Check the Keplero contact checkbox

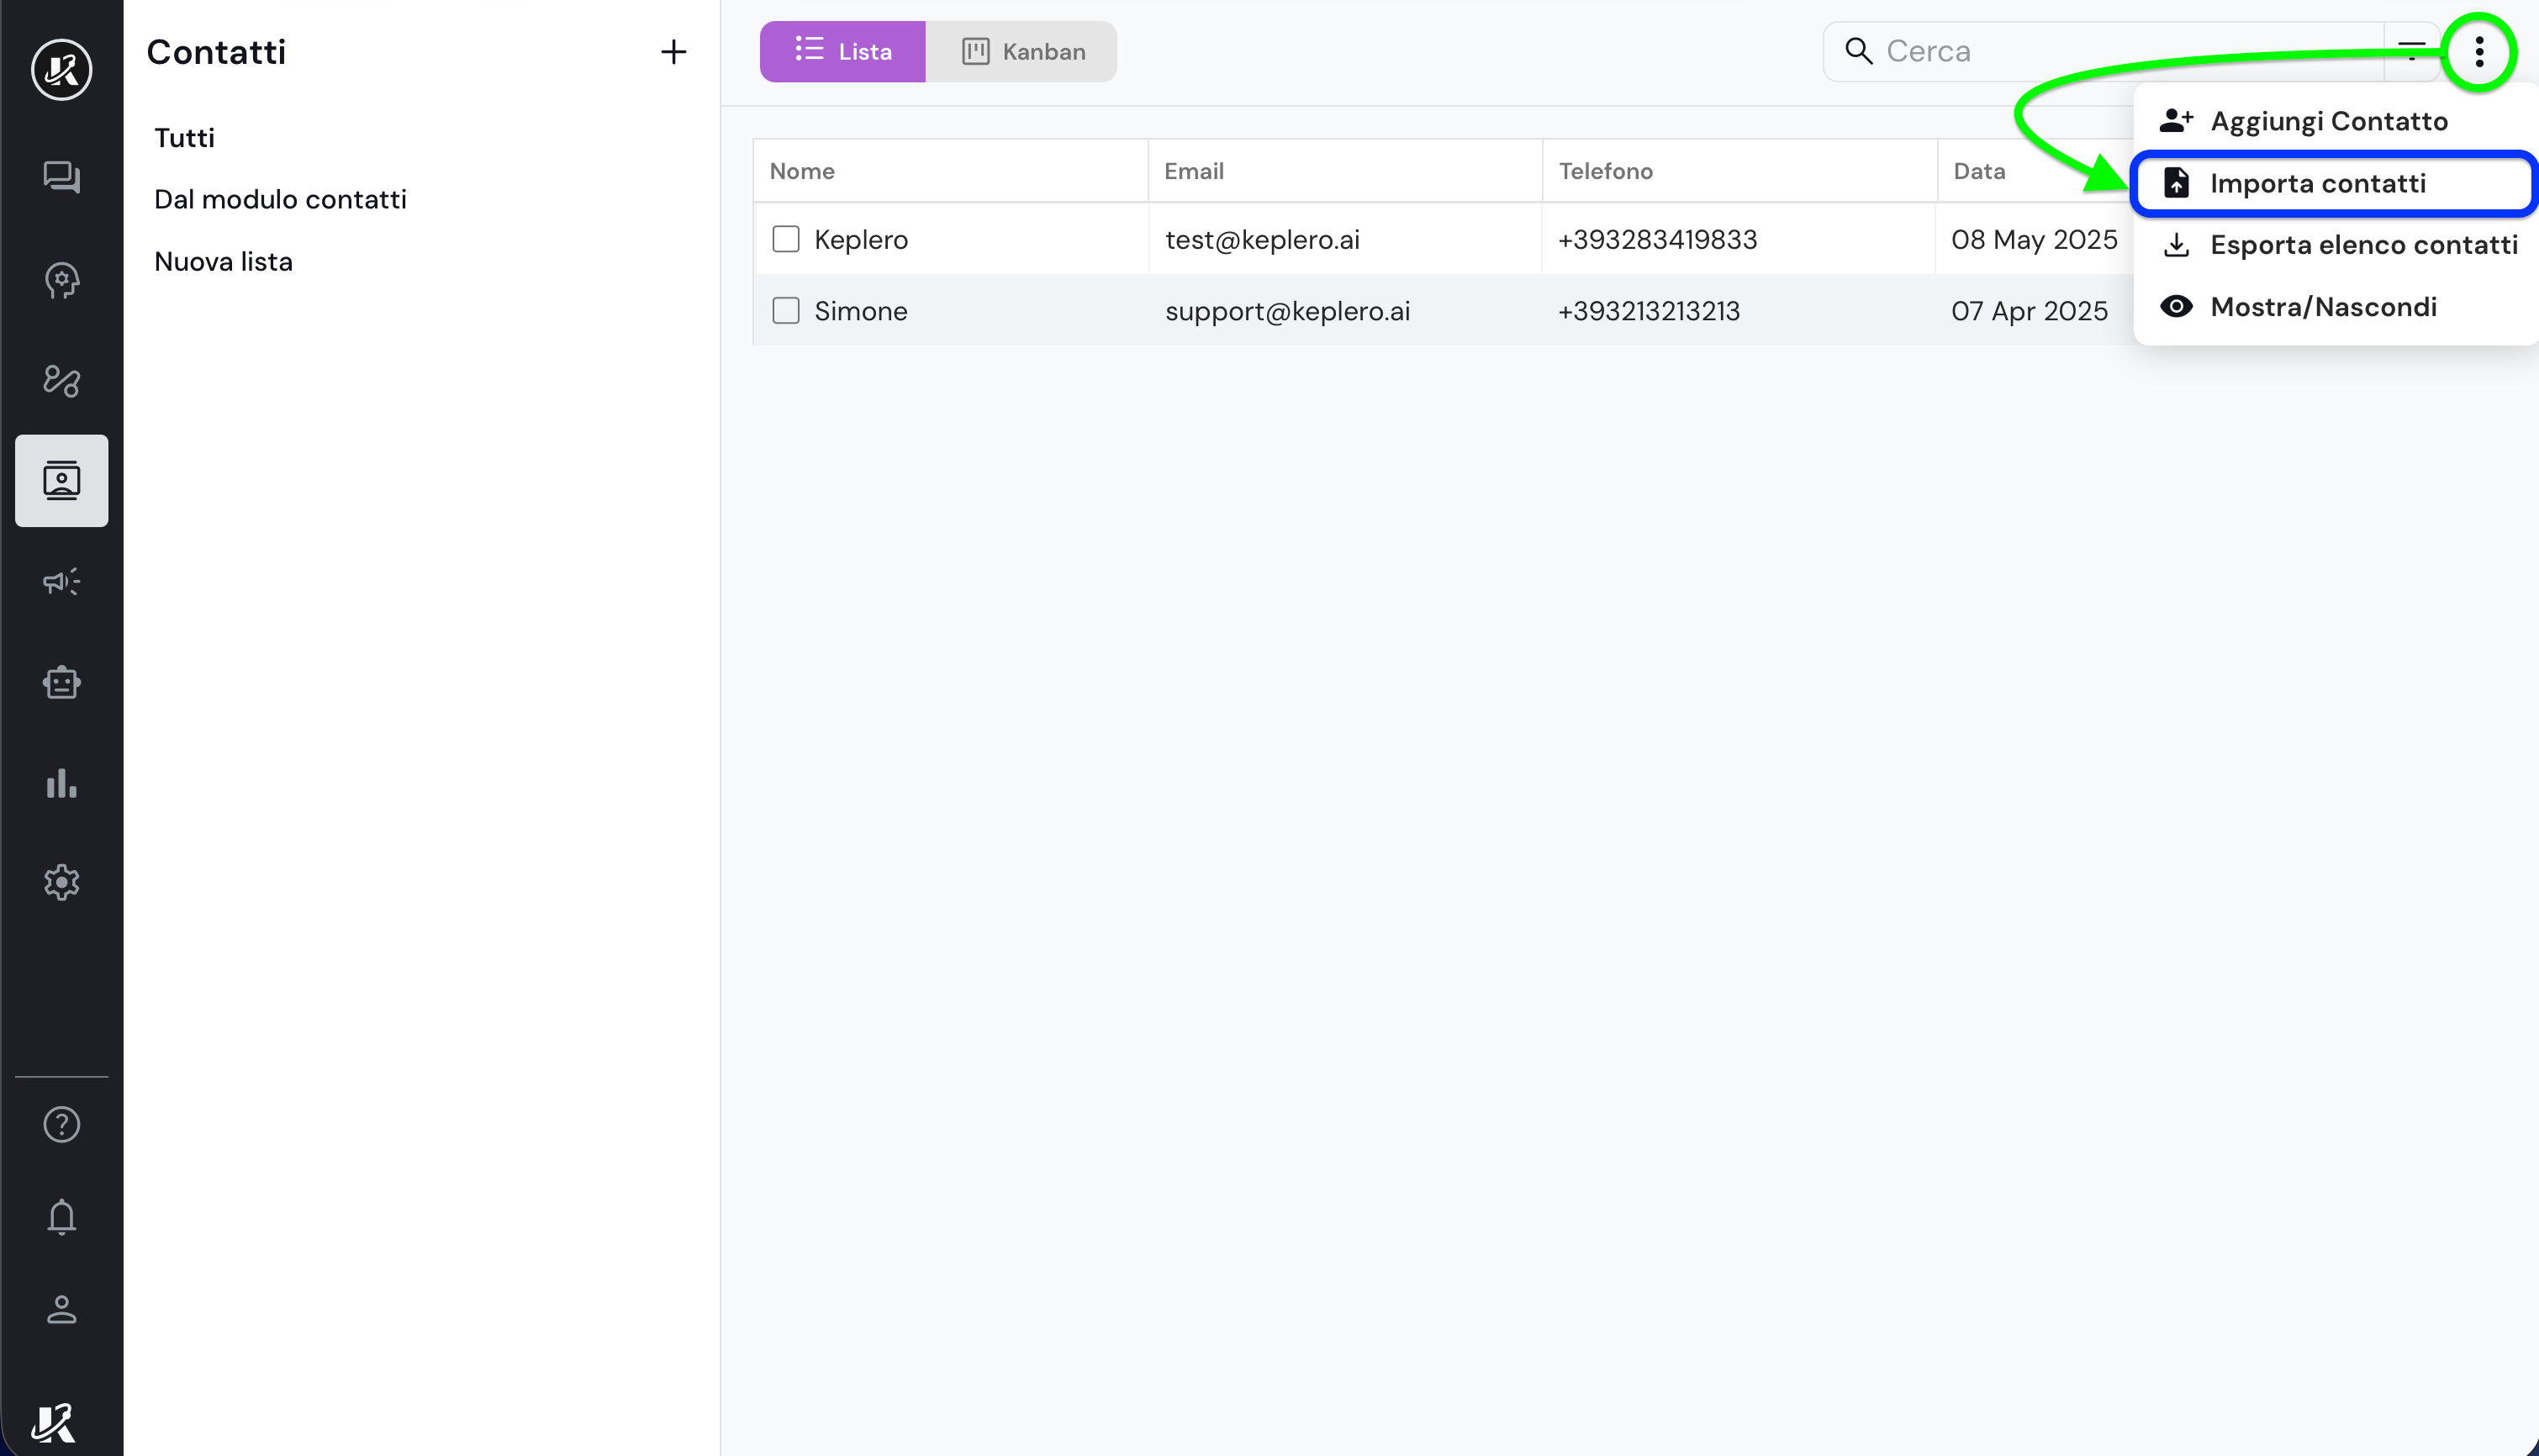(x=786, y=239)
